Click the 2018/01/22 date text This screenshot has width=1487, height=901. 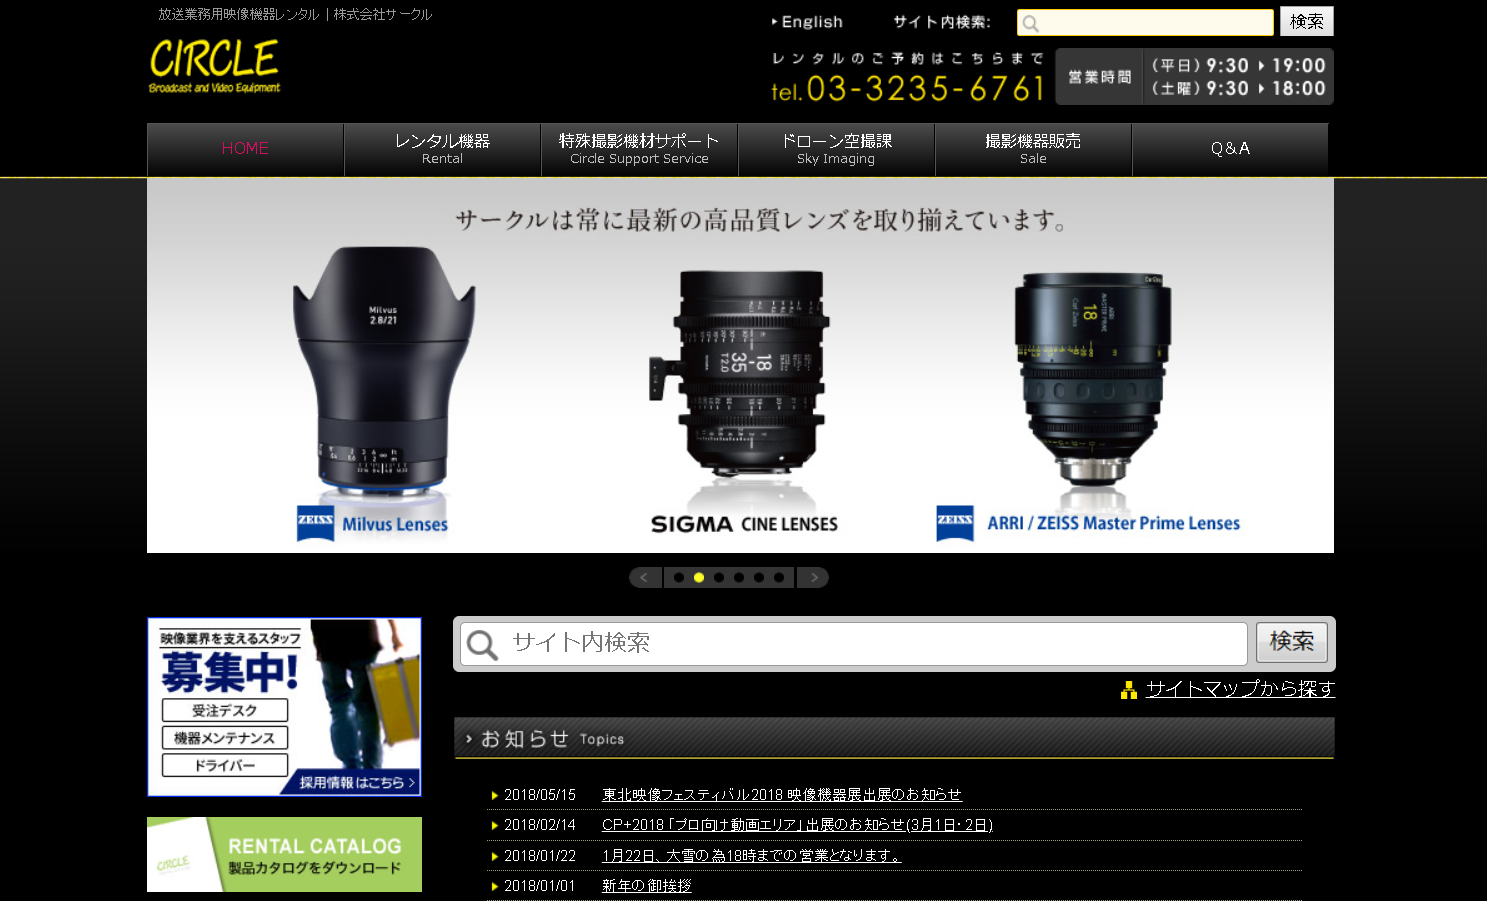(540, 856)
